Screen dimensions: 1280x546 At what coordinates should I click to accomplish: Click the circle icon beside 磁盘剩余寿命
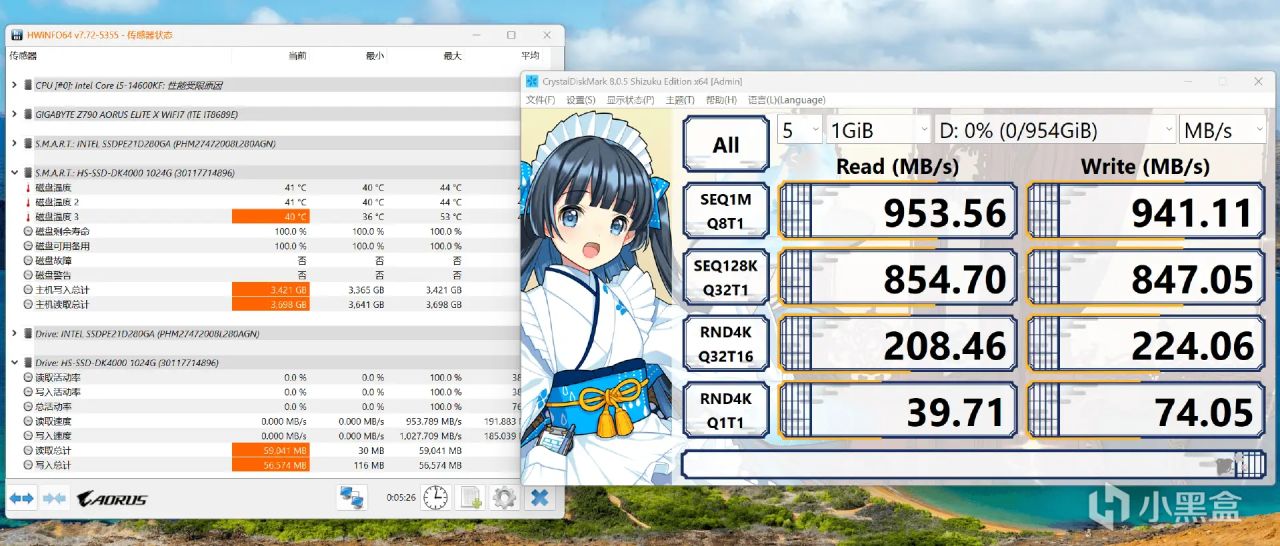point(27,231)
